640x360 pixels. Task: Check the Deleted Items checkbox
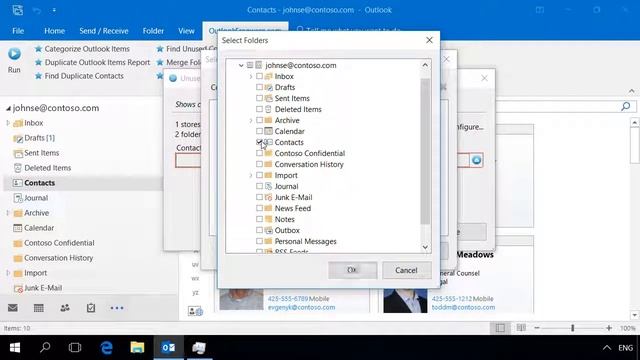pos(259,109)
